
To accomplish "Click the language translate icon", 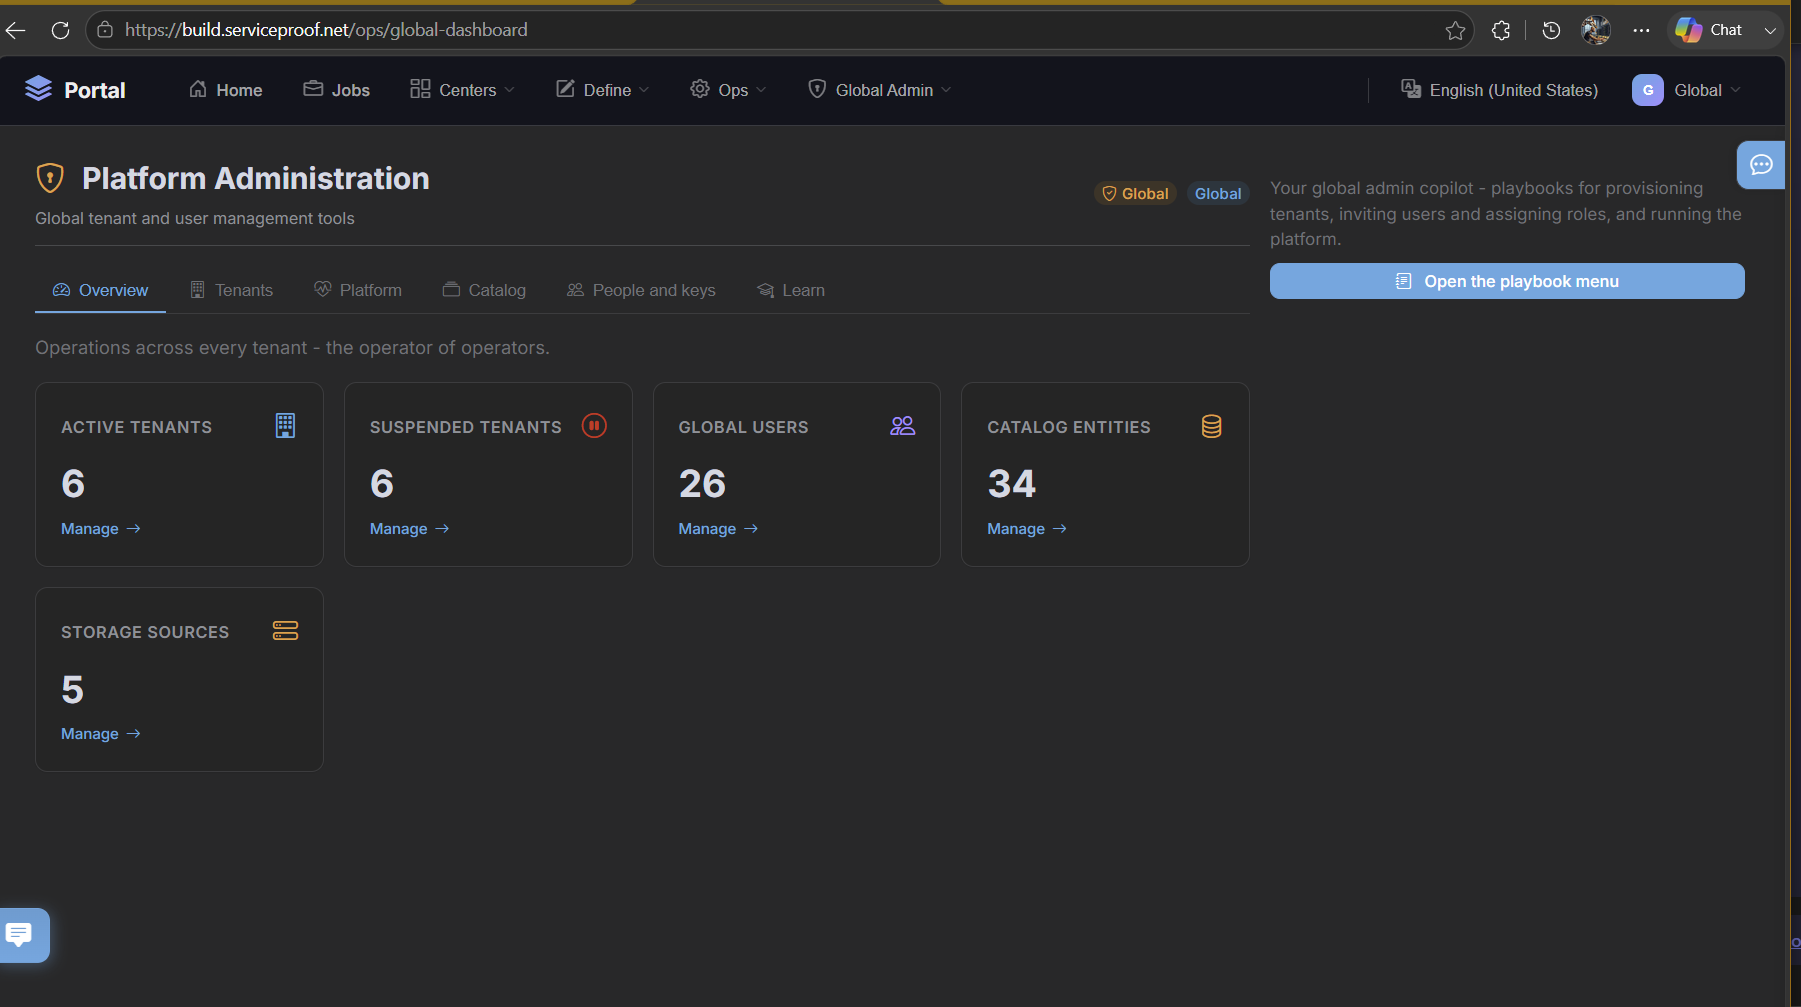I will point(1411,89).
